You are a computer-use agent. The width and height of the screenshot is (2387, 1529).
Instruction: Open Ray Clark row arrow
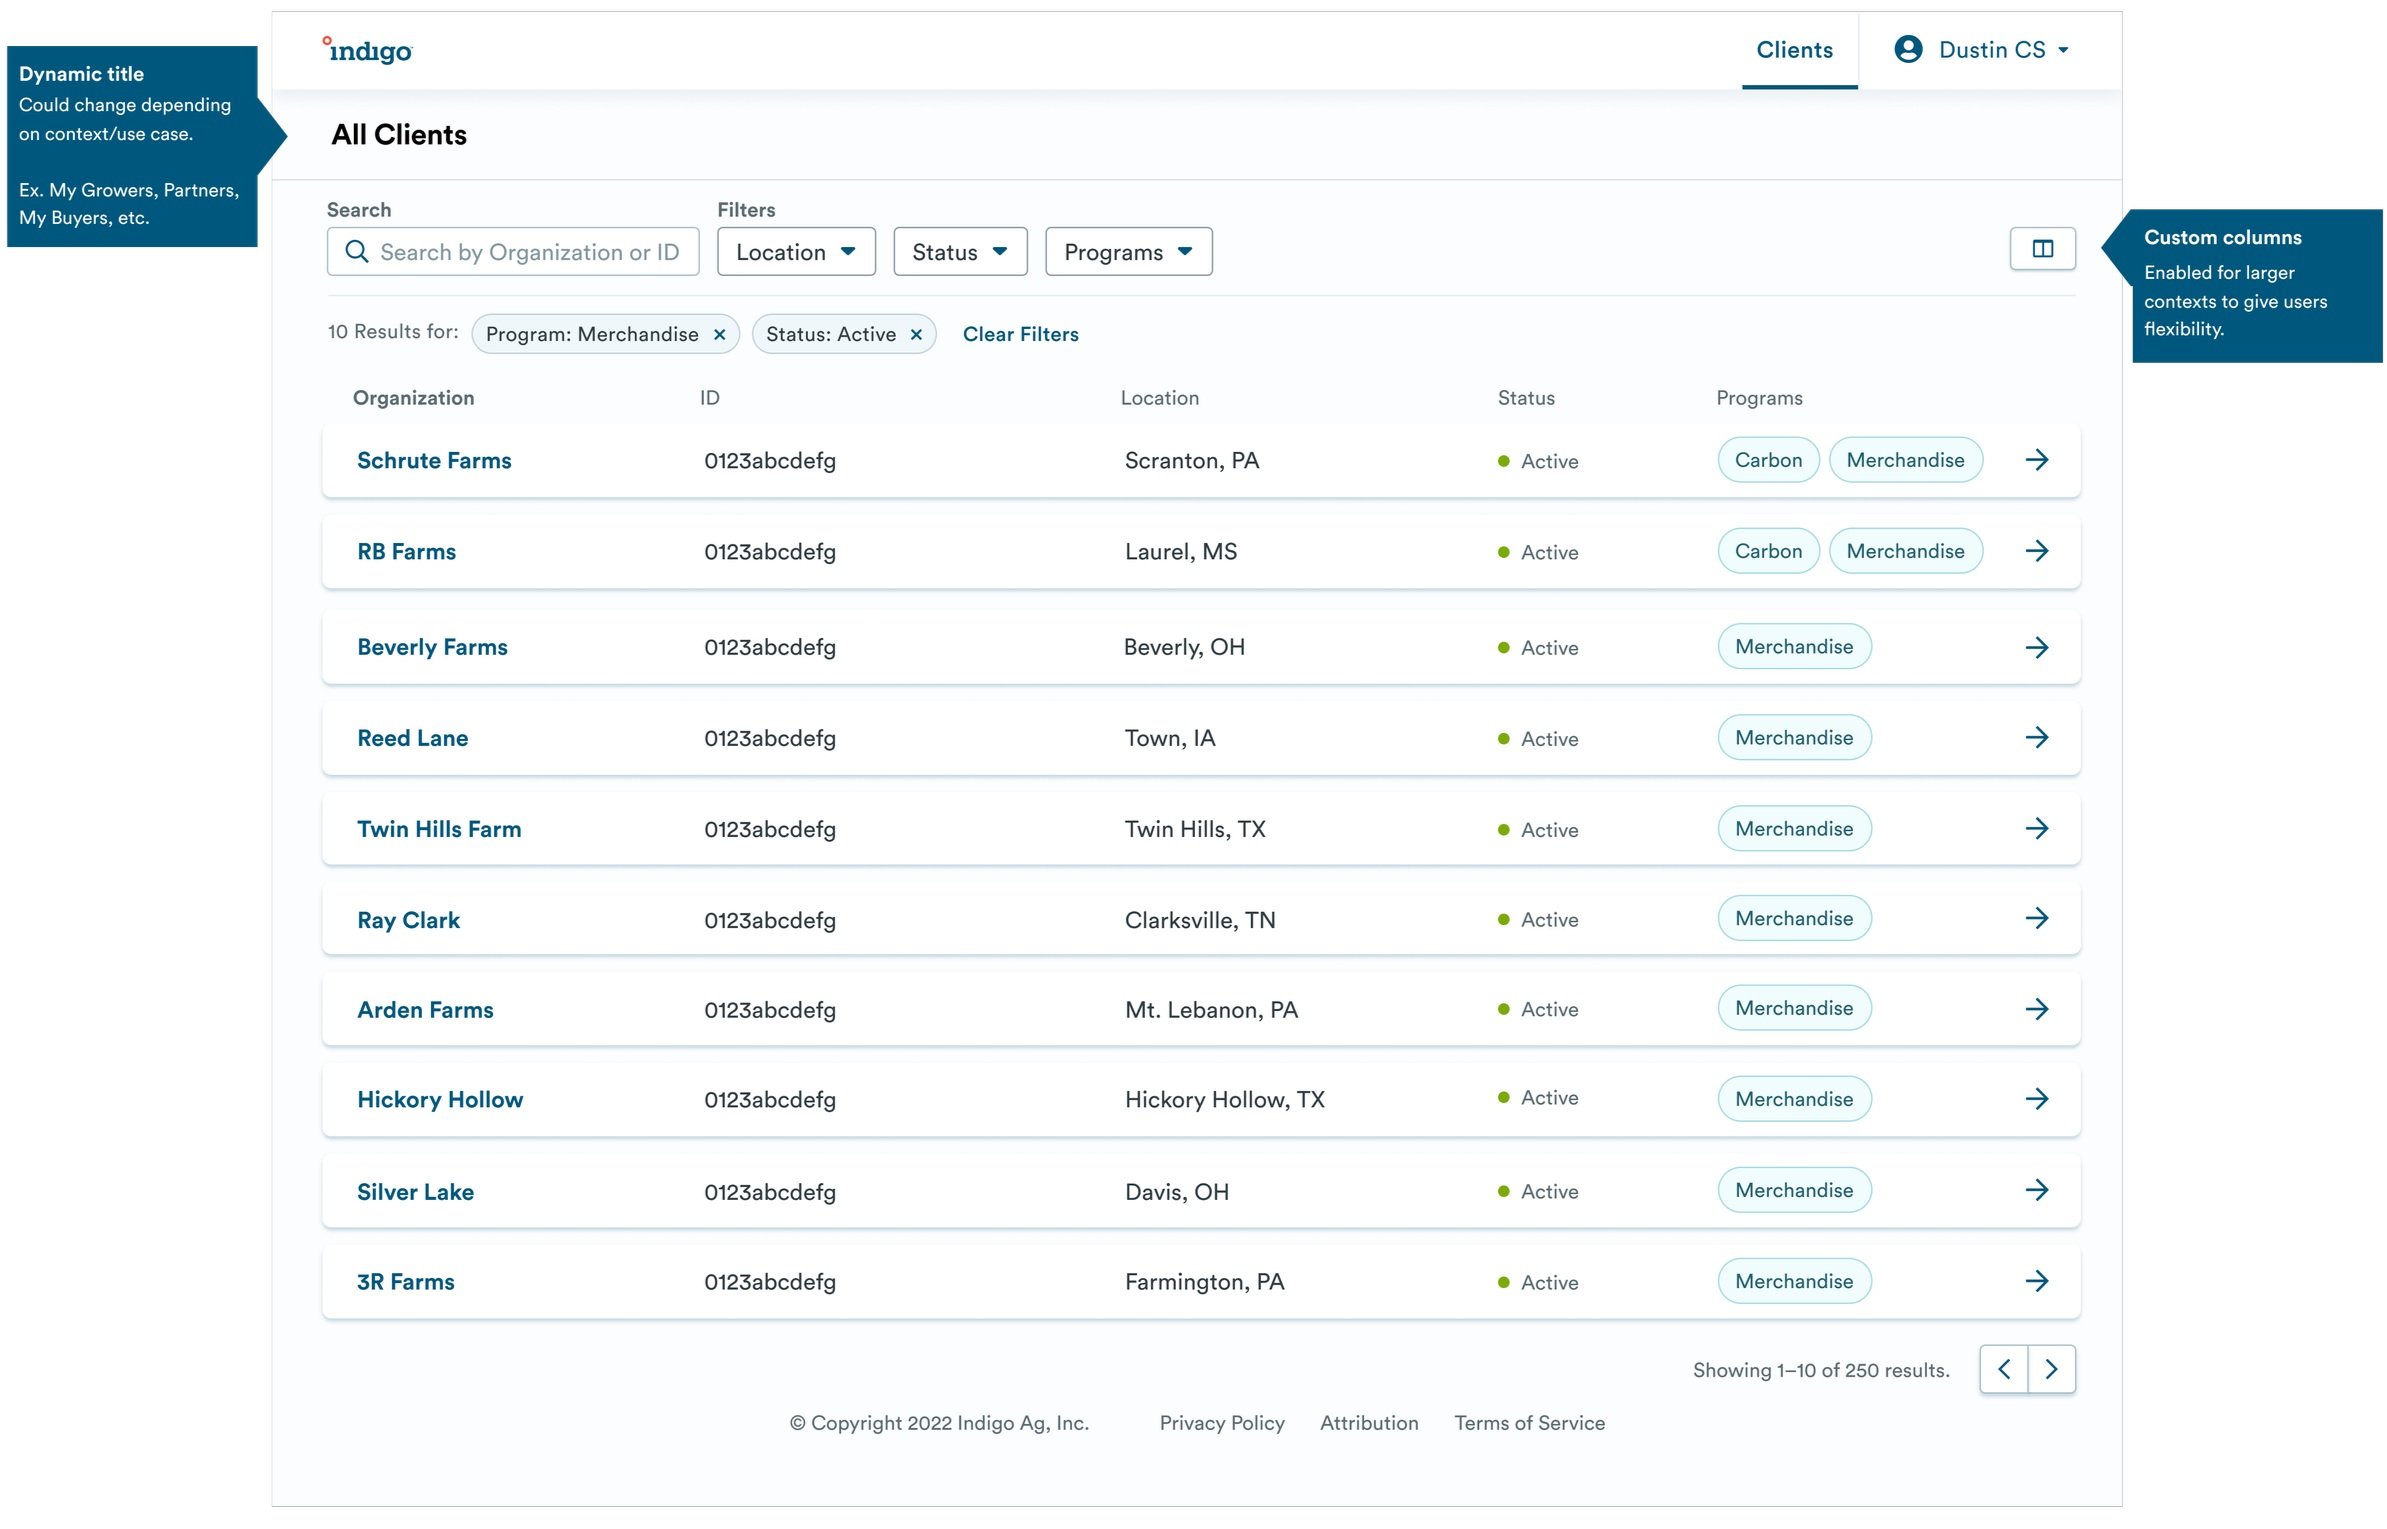coord(2037,919)
